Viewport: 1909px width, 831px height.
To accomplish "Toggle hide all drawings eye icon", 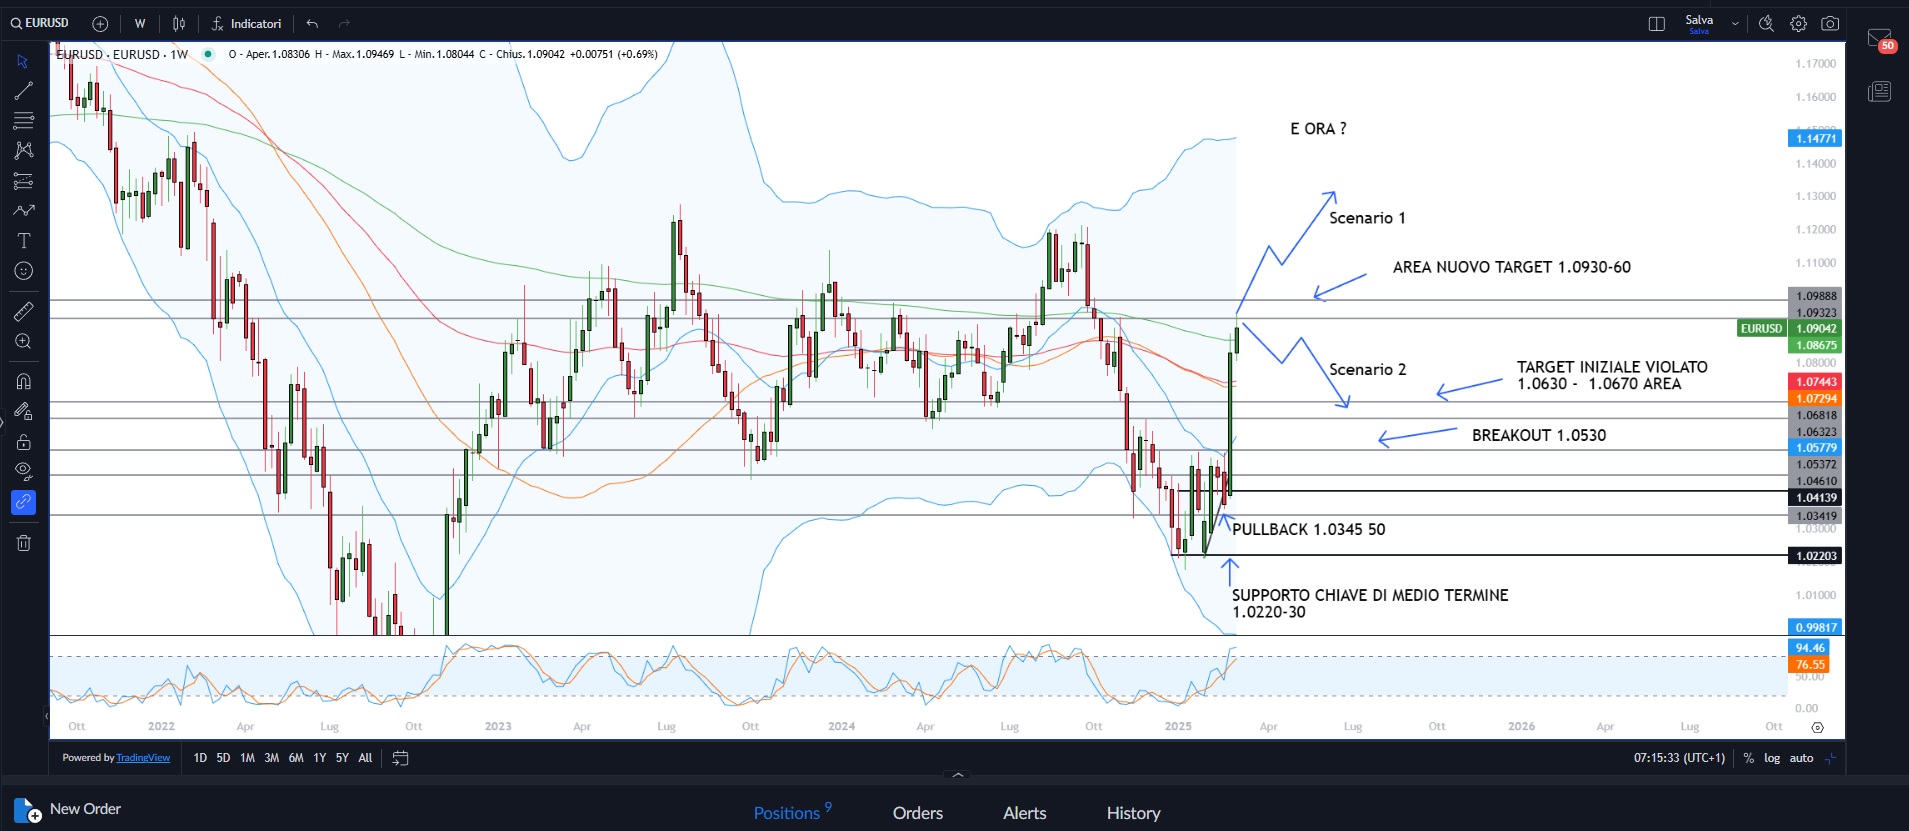I will [23, 471].
